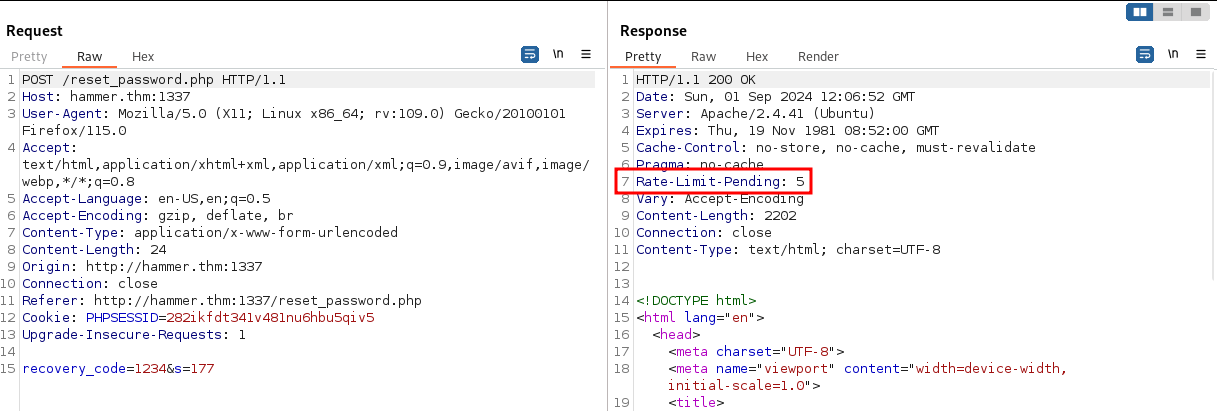The image size is (1217, 411).
Task: Click the Upgrade-Insecure-Requests: 1 header
Action: click(x=134, y=335)
